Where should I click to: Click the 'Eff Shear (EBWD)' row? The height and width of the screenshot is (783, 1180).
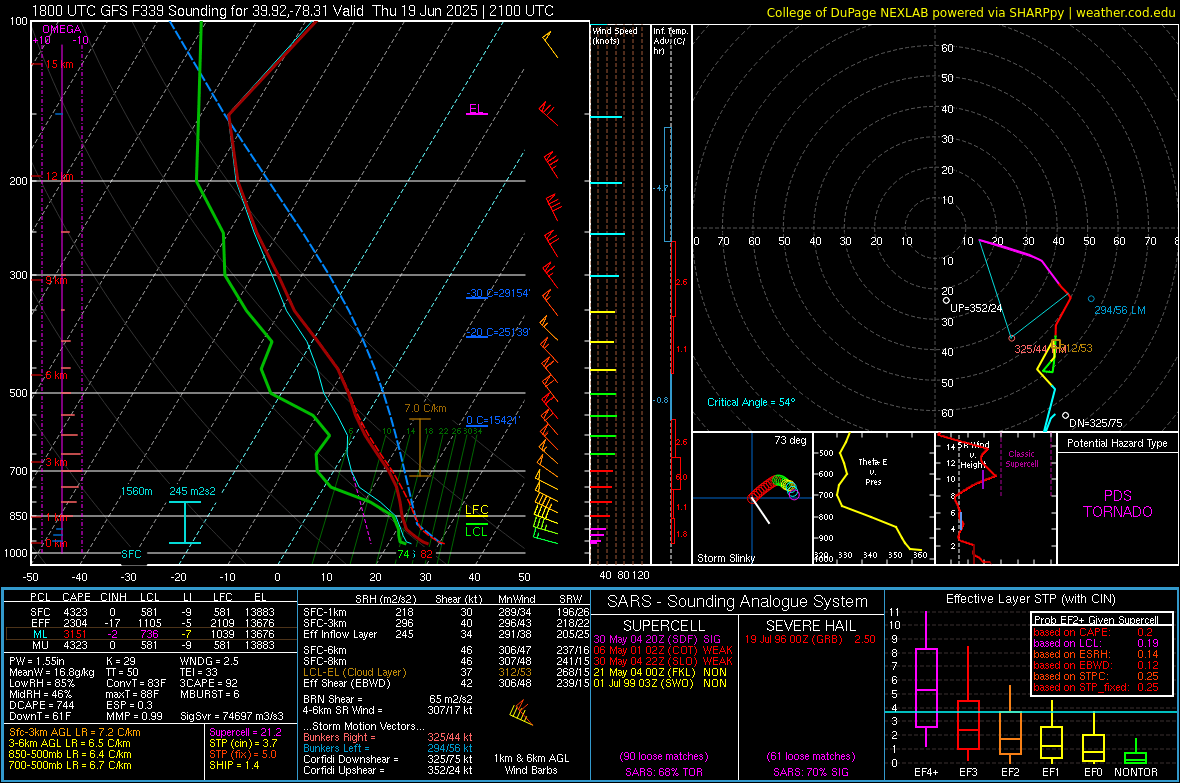(446, 684)
